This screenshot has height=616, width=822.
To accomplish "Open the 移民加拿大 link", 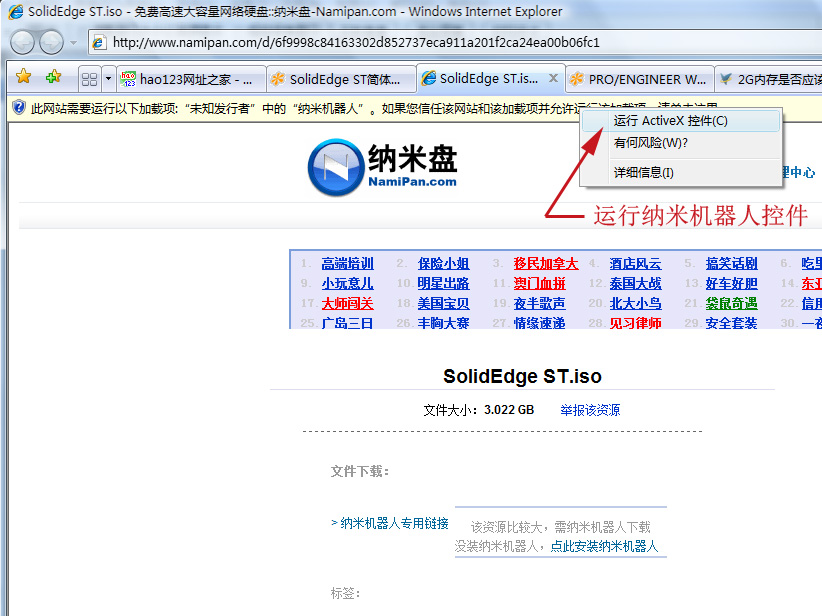I will 546,263.
